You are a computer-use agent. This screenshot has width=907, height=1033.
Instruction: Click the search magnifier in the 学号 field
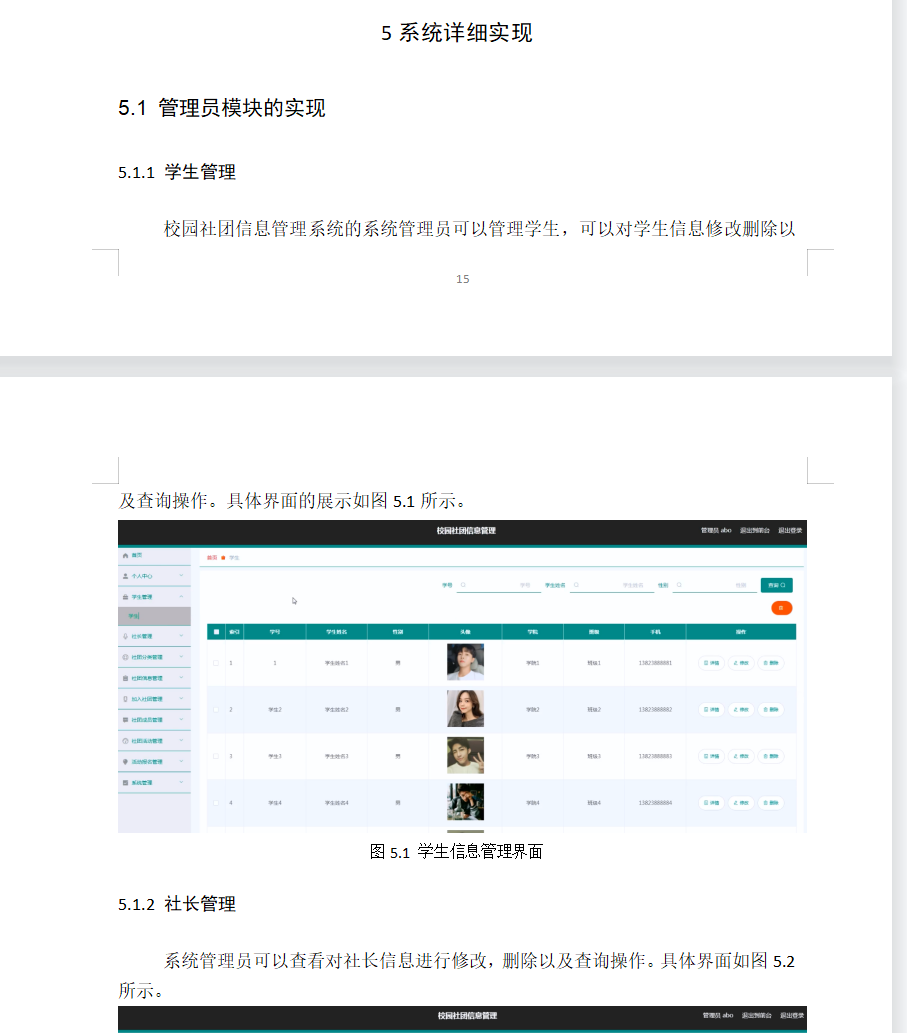(462, 586)
